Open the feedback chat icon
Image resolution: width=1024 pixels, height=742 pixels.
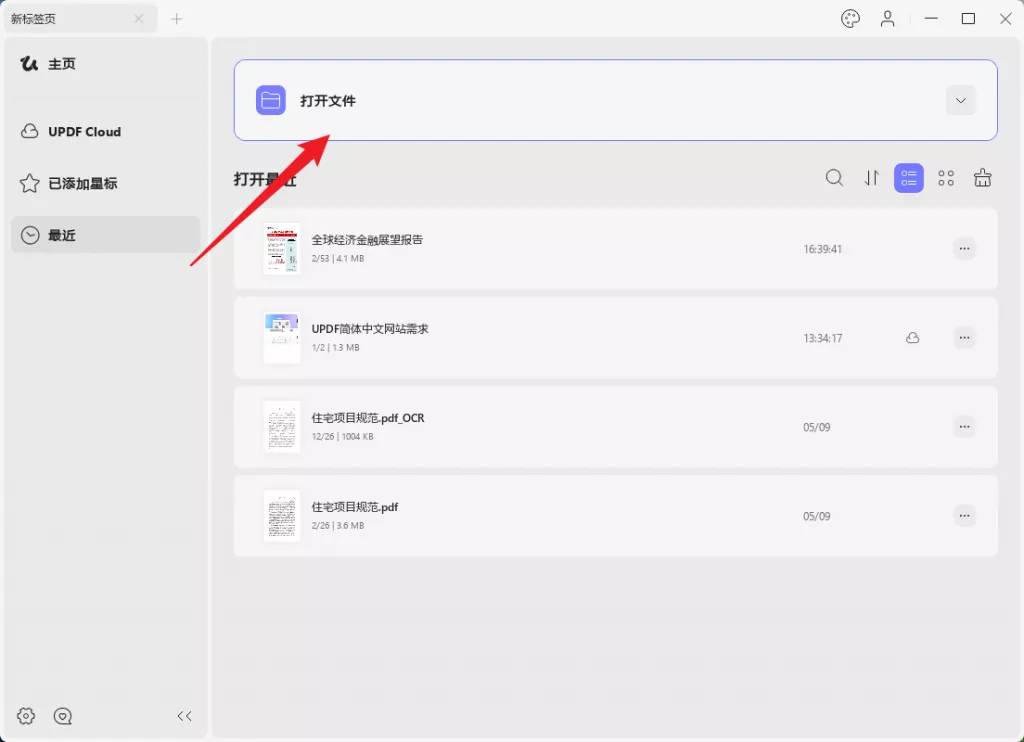pos(63,716)
